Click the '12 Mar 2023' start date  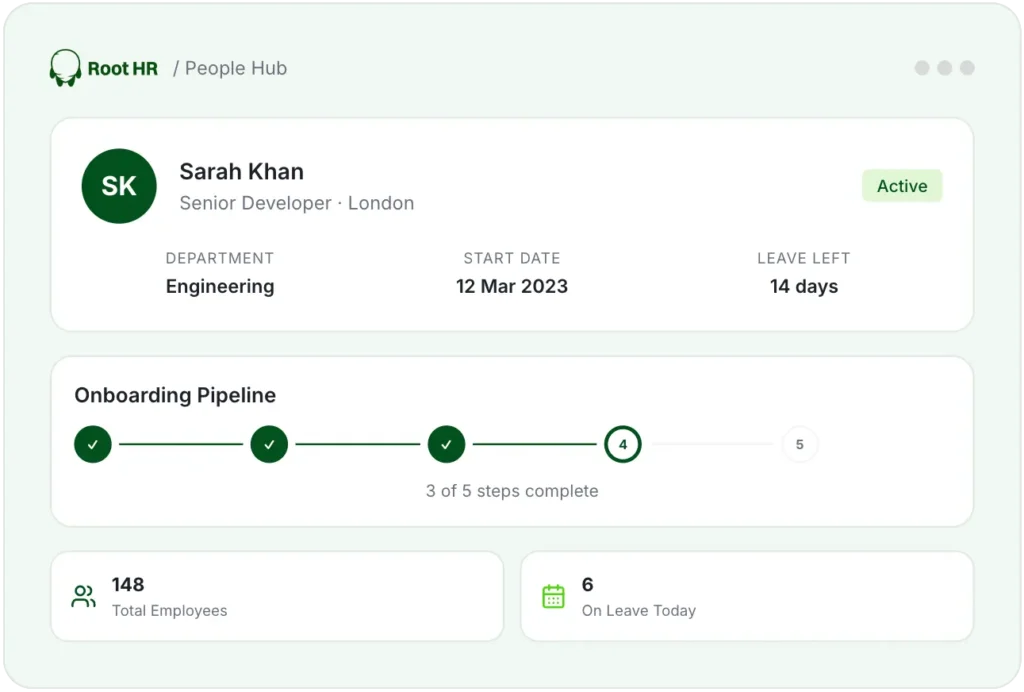(x=512, y=286)
